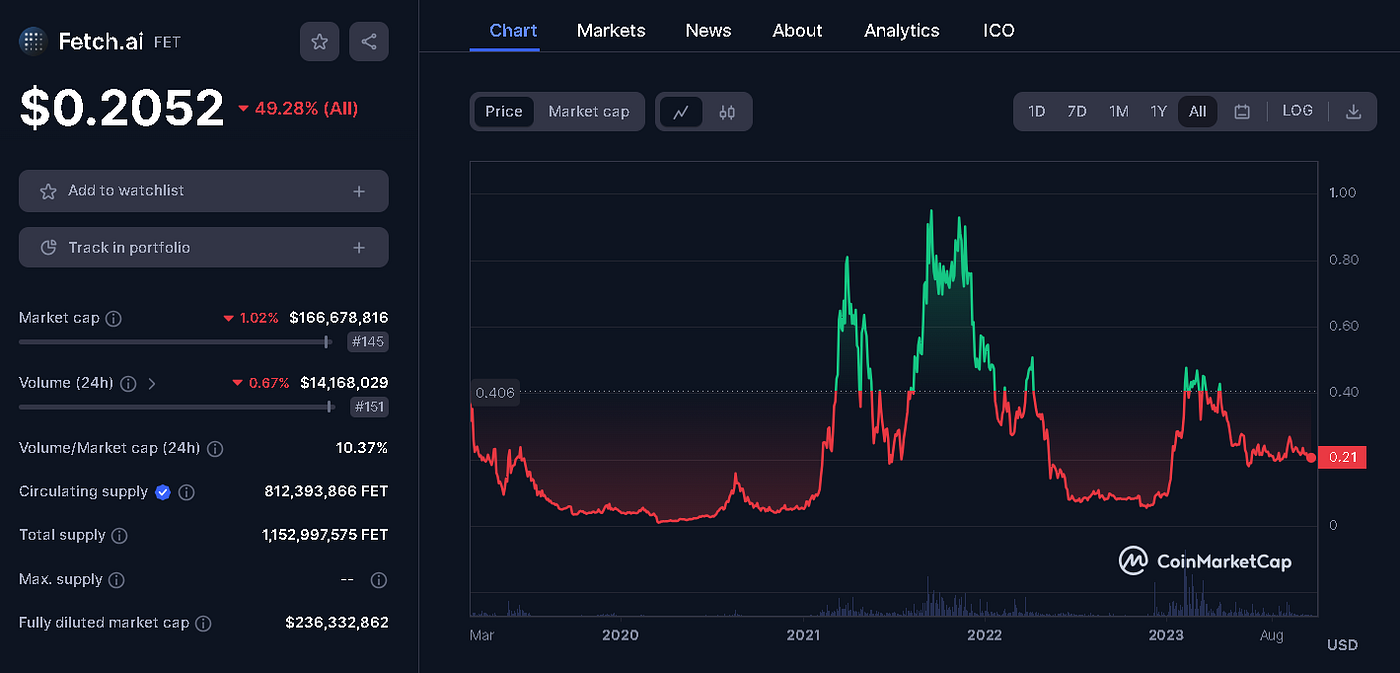Click plus icon on Add to watchlist

click(359, 191)
